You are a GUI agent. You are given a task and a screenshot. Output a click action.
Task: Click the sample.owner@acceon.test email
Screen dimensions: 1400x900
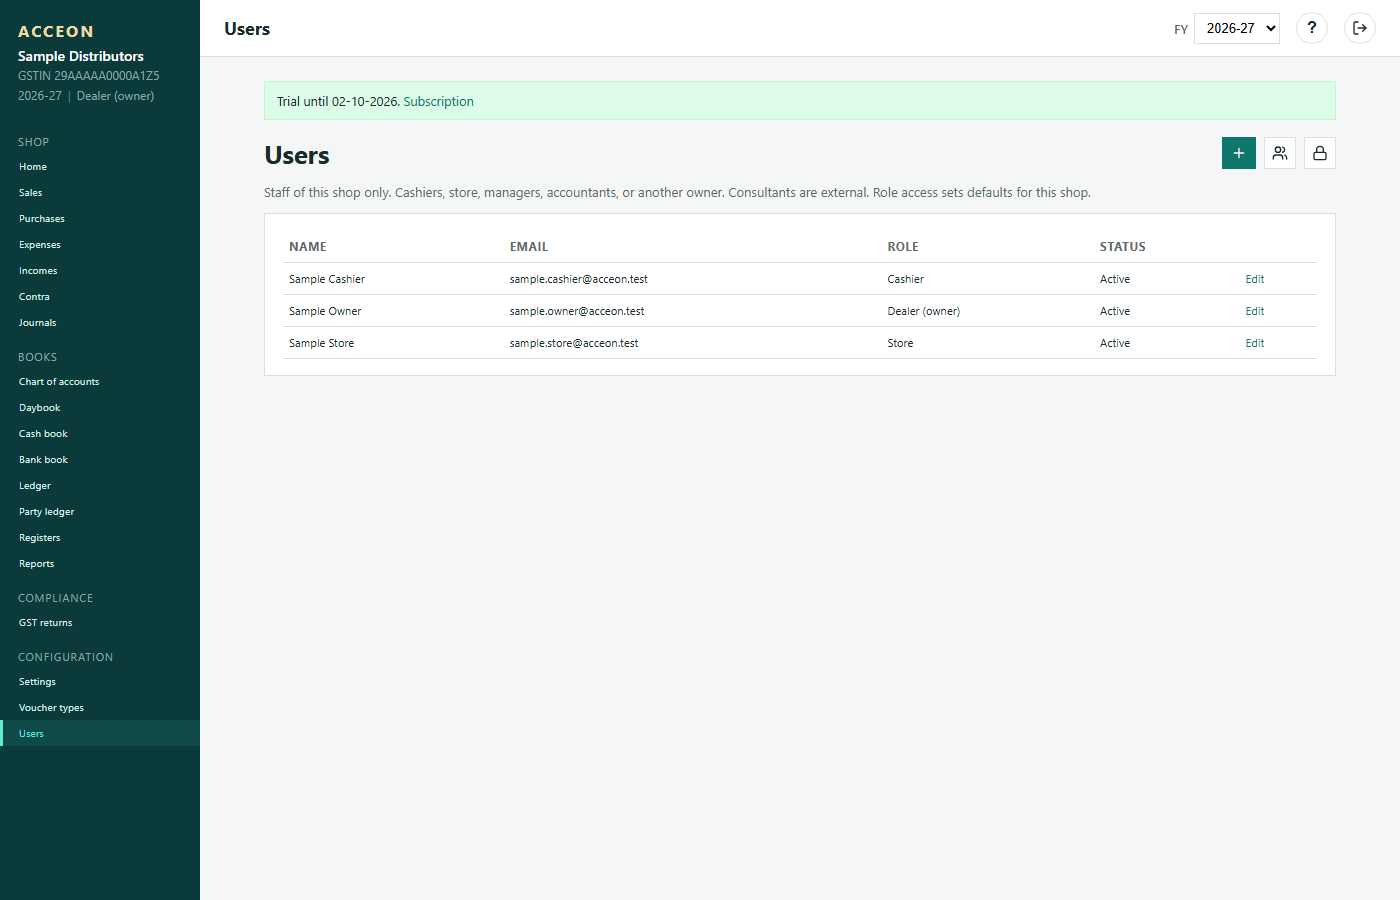577,311
